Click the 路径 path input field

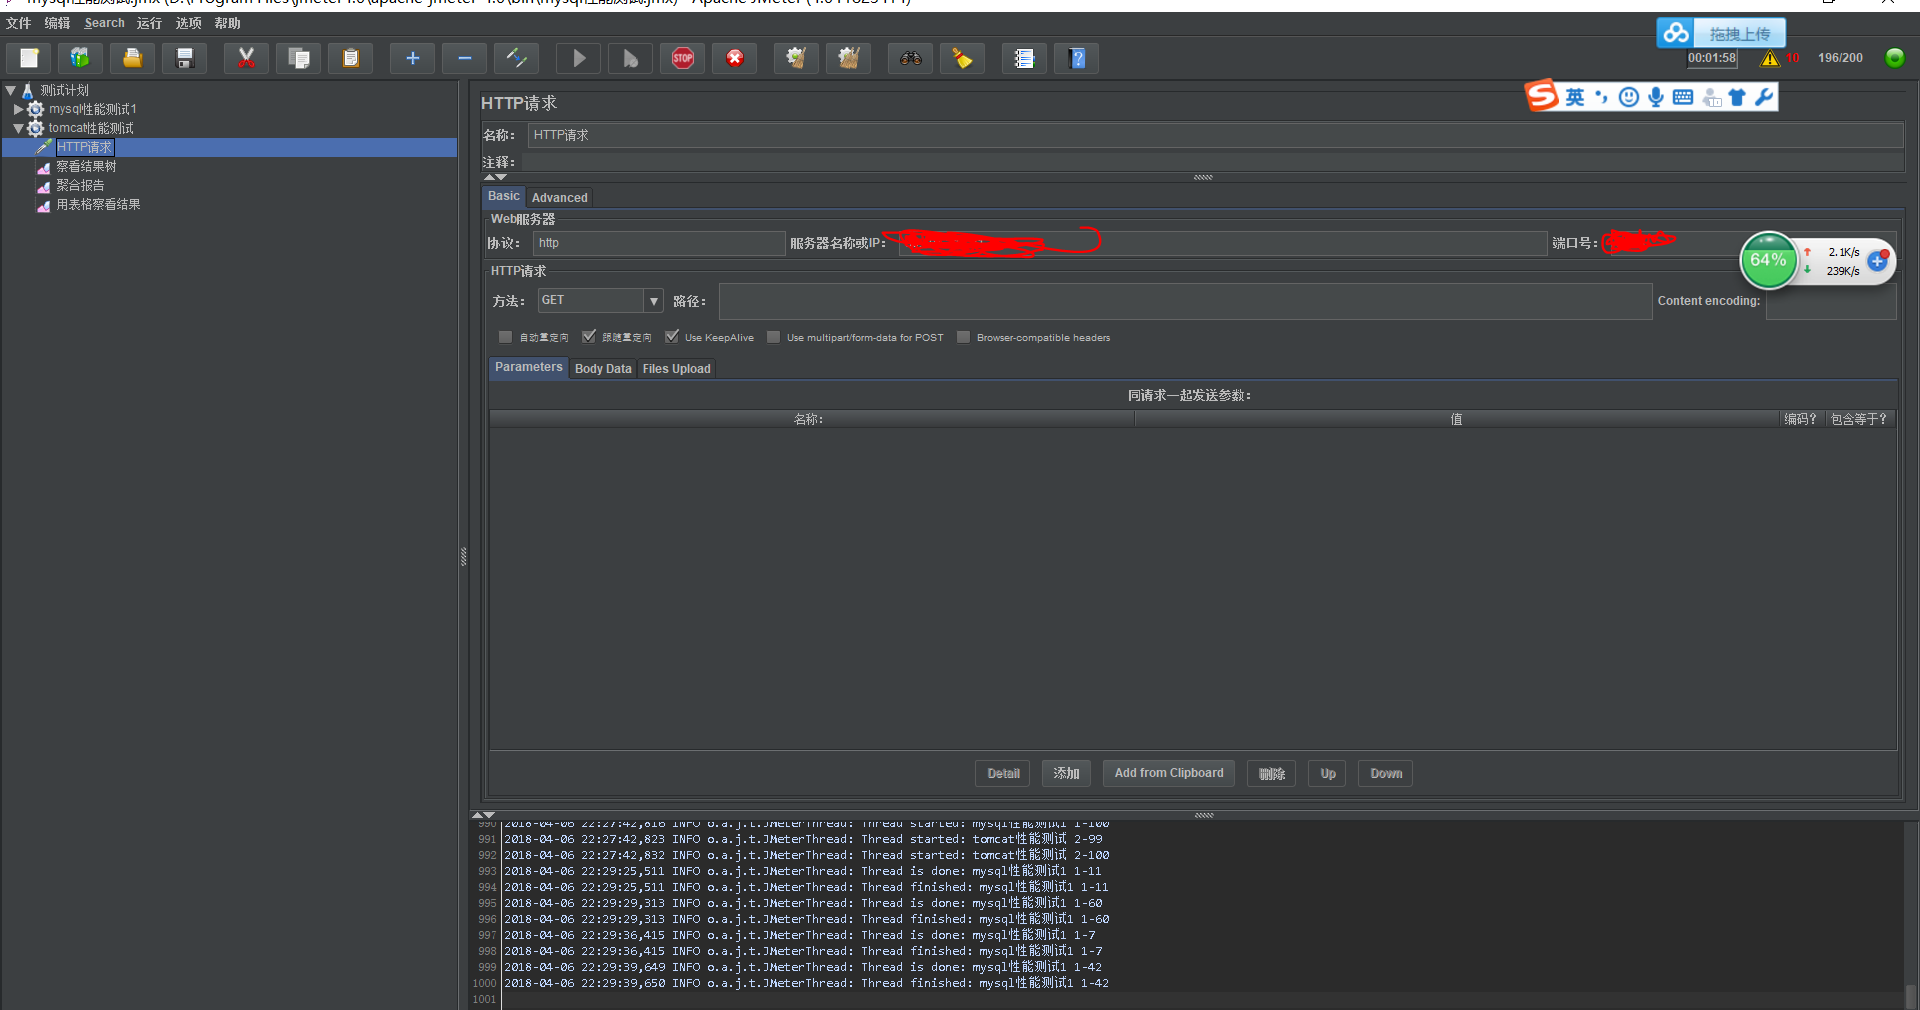pyautogui.click(x=1185, y=301)
